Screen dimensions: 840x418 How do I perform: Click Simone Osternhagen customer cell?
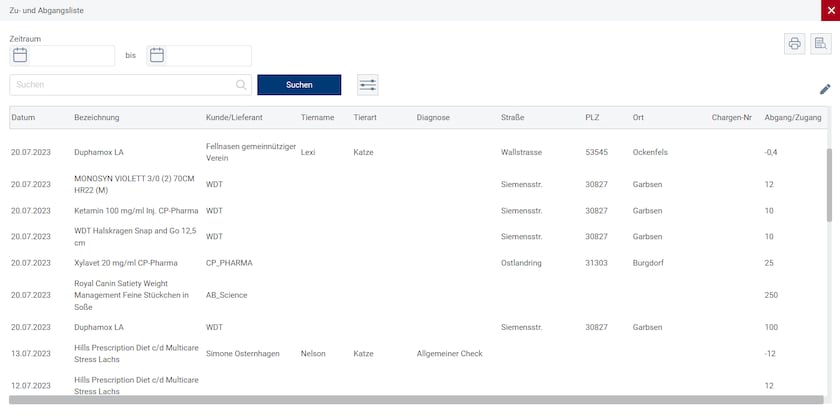[x=243, y=354]
